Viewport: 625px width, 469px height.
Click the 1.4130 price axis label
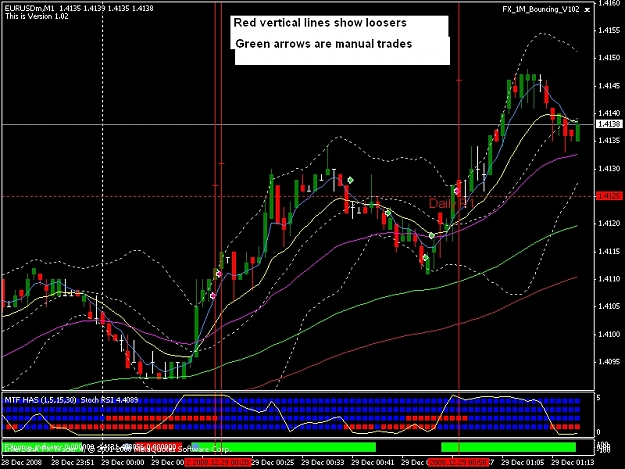point(609,169)
